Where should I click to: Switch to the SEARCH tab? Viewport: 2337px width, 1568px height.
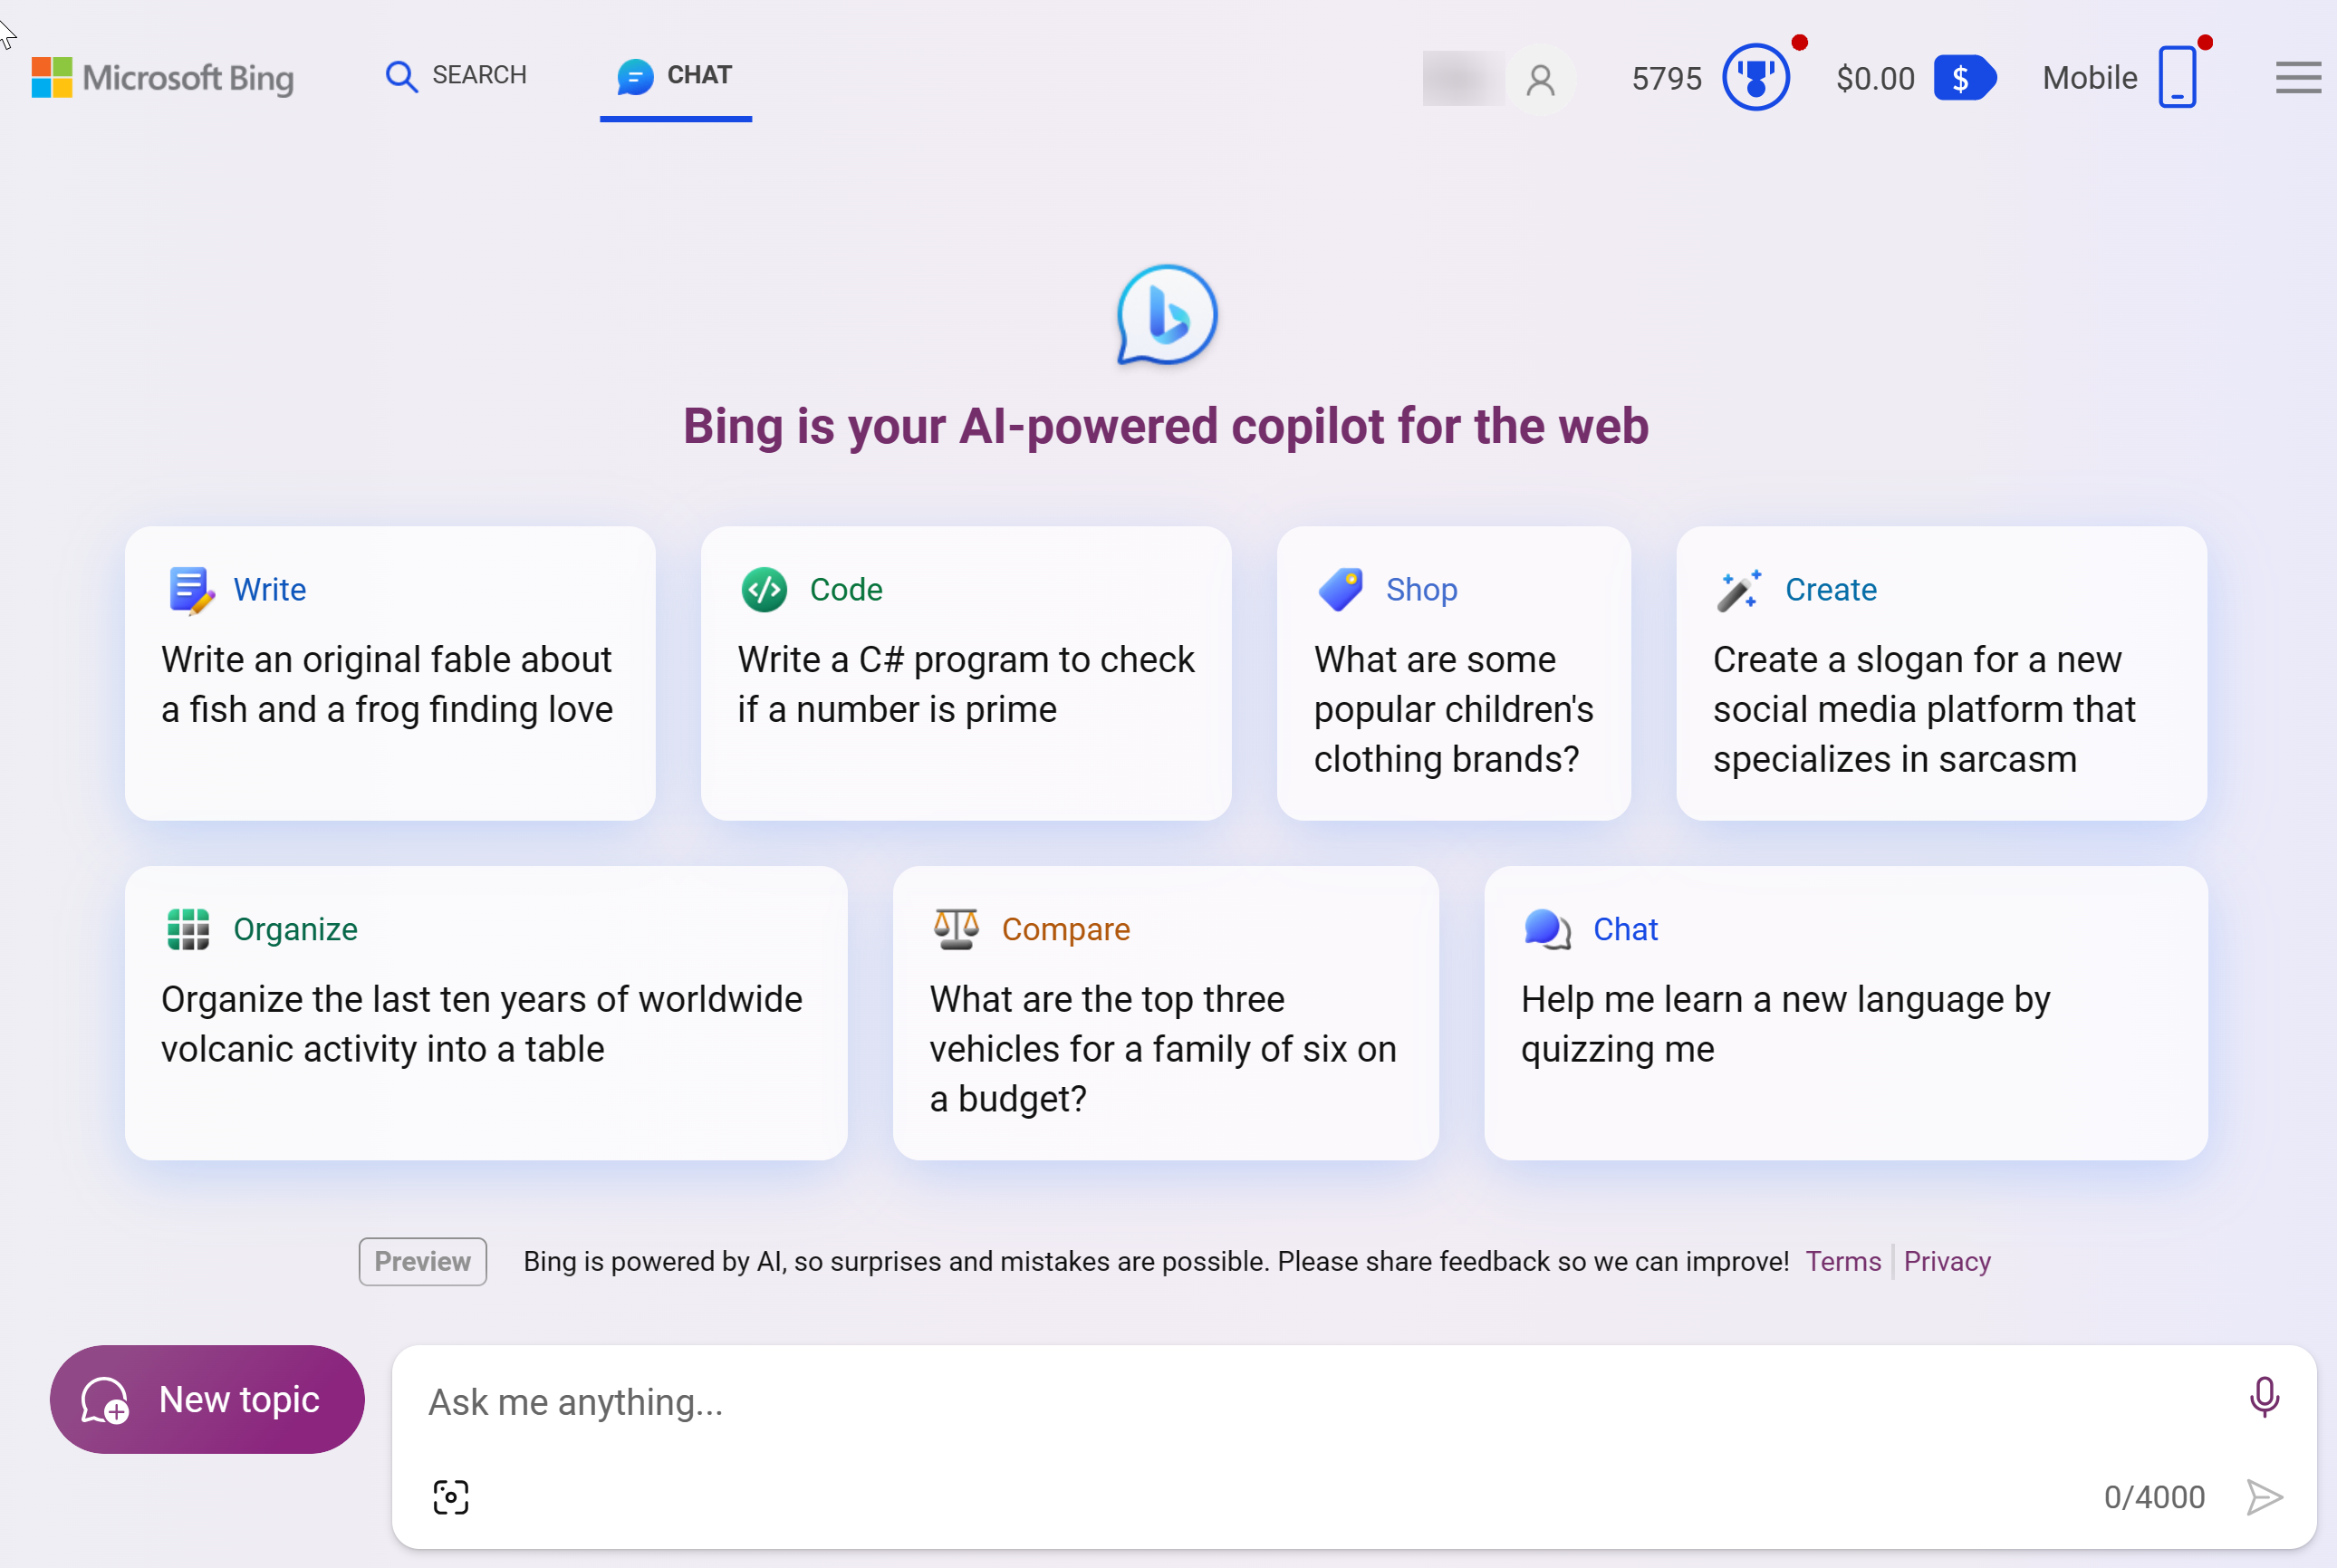456,75
